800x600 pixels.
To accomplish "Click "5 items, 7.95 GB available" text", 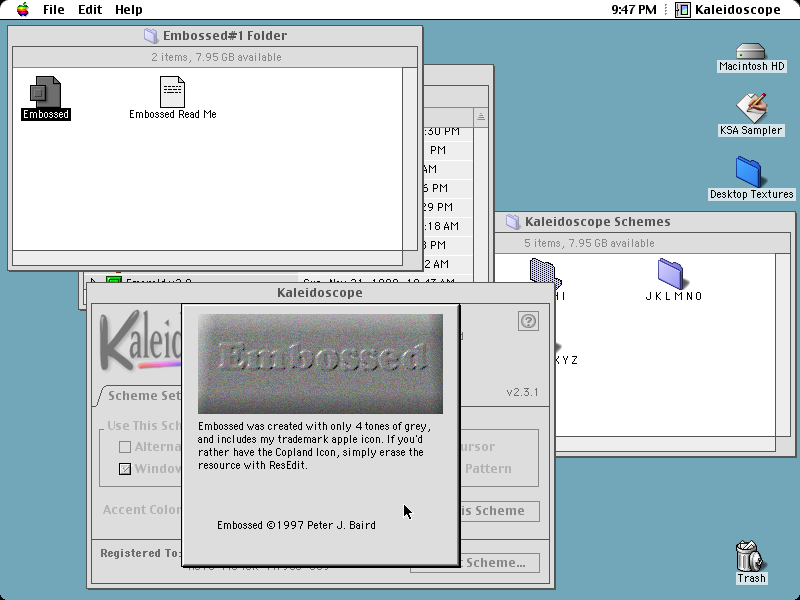I will click(x=589, y=243).
